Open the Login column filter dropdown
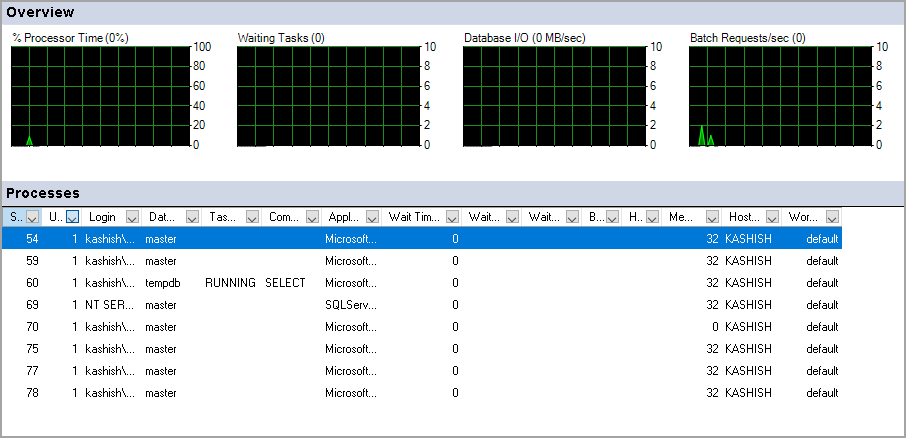Screen dimensions: 906x438 [x=132, y=217]
